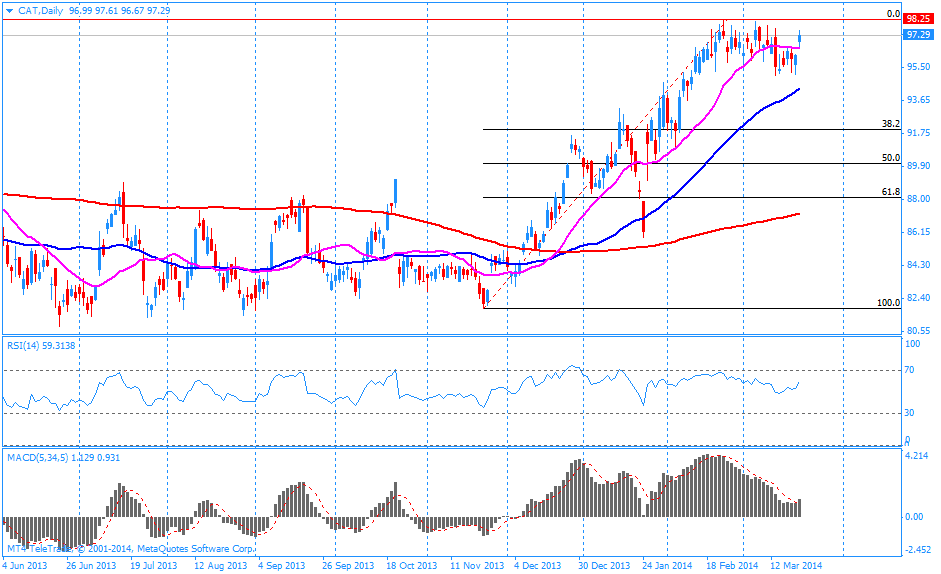Click the 26 Jun 2013 date label
The height and width of the screenshot is (574, 941).
[91, 566]
